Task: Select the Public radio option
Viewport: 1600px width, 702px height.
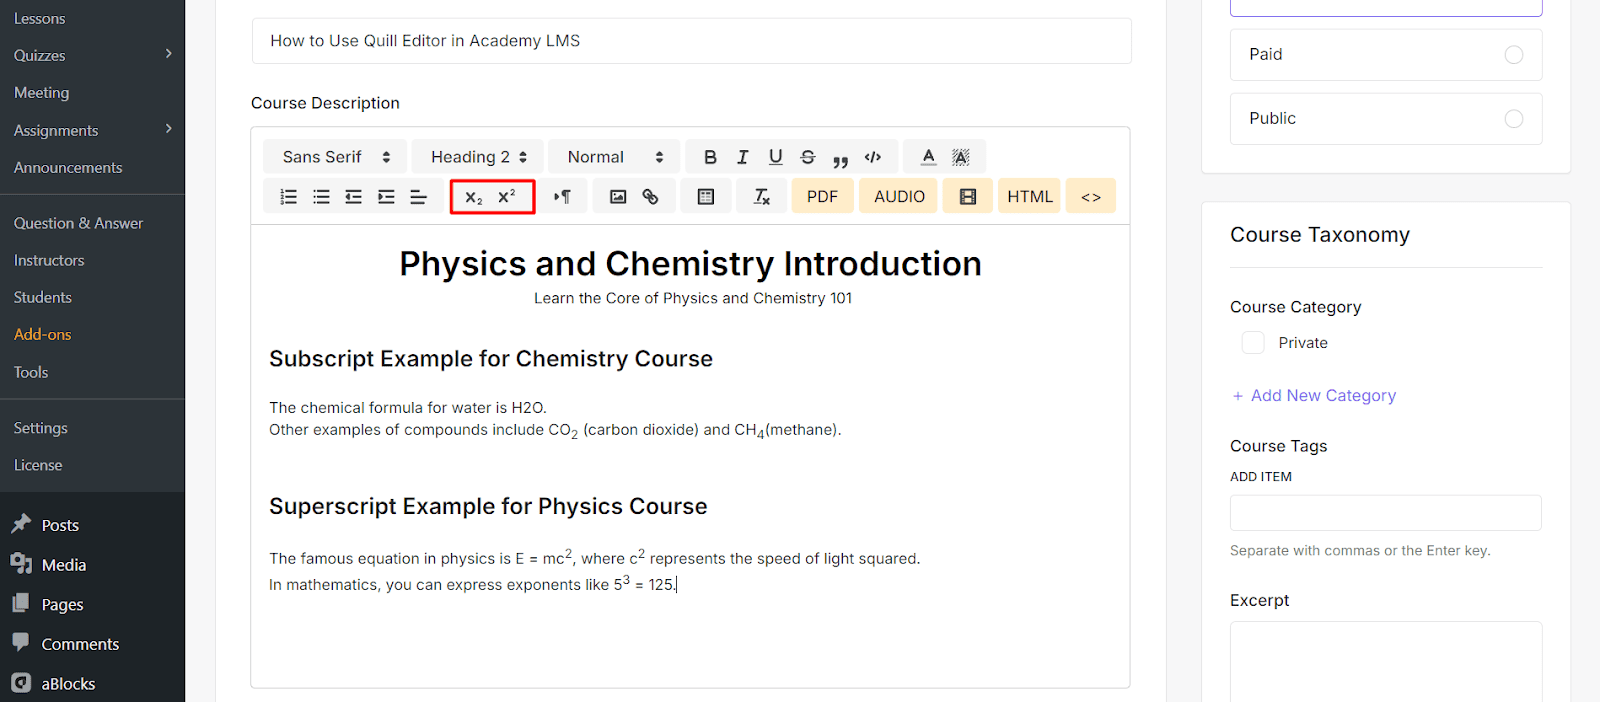Action: (x=1514, y=119)
